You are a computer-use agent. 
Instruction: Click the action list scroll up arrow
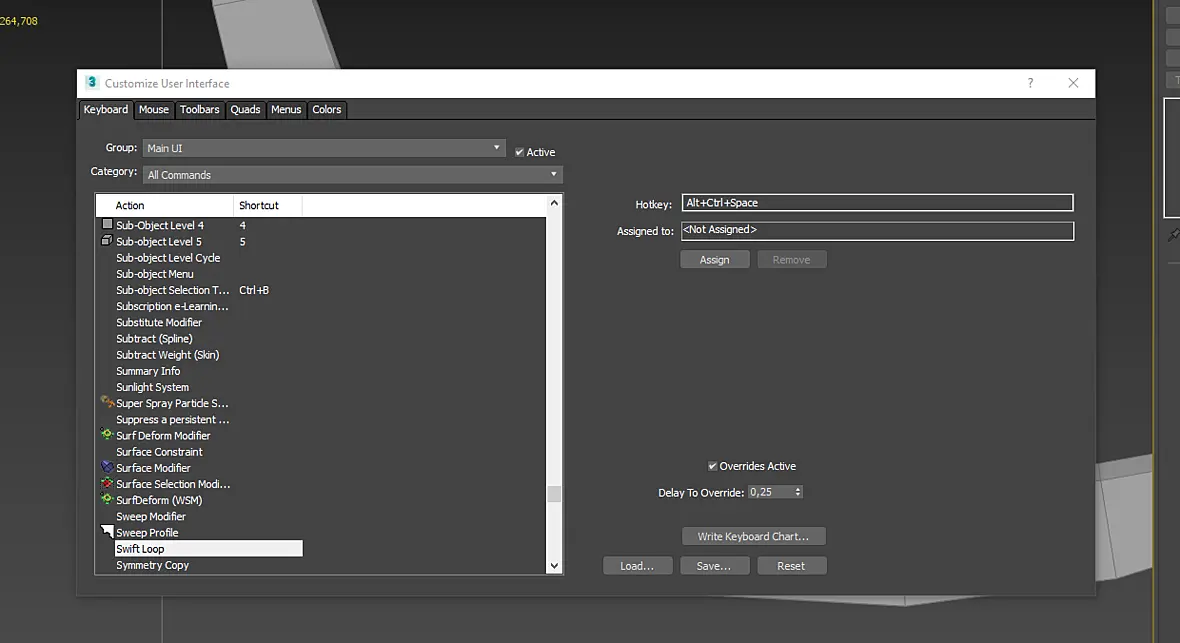[x=554, y=203]
